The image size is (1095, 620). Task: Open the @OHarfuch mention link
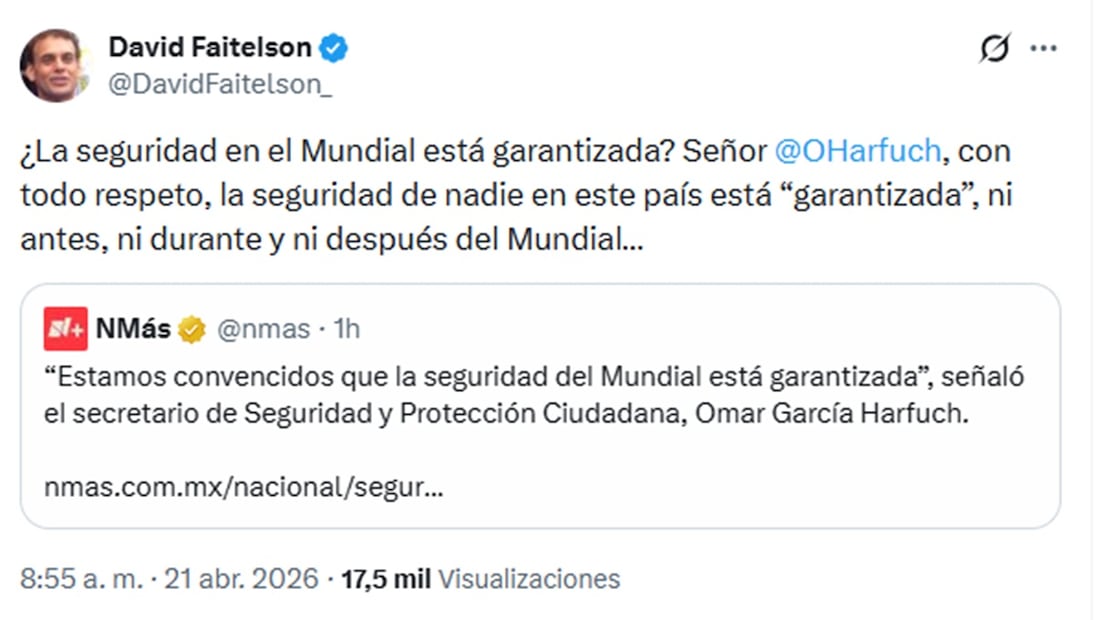[858, 152]
